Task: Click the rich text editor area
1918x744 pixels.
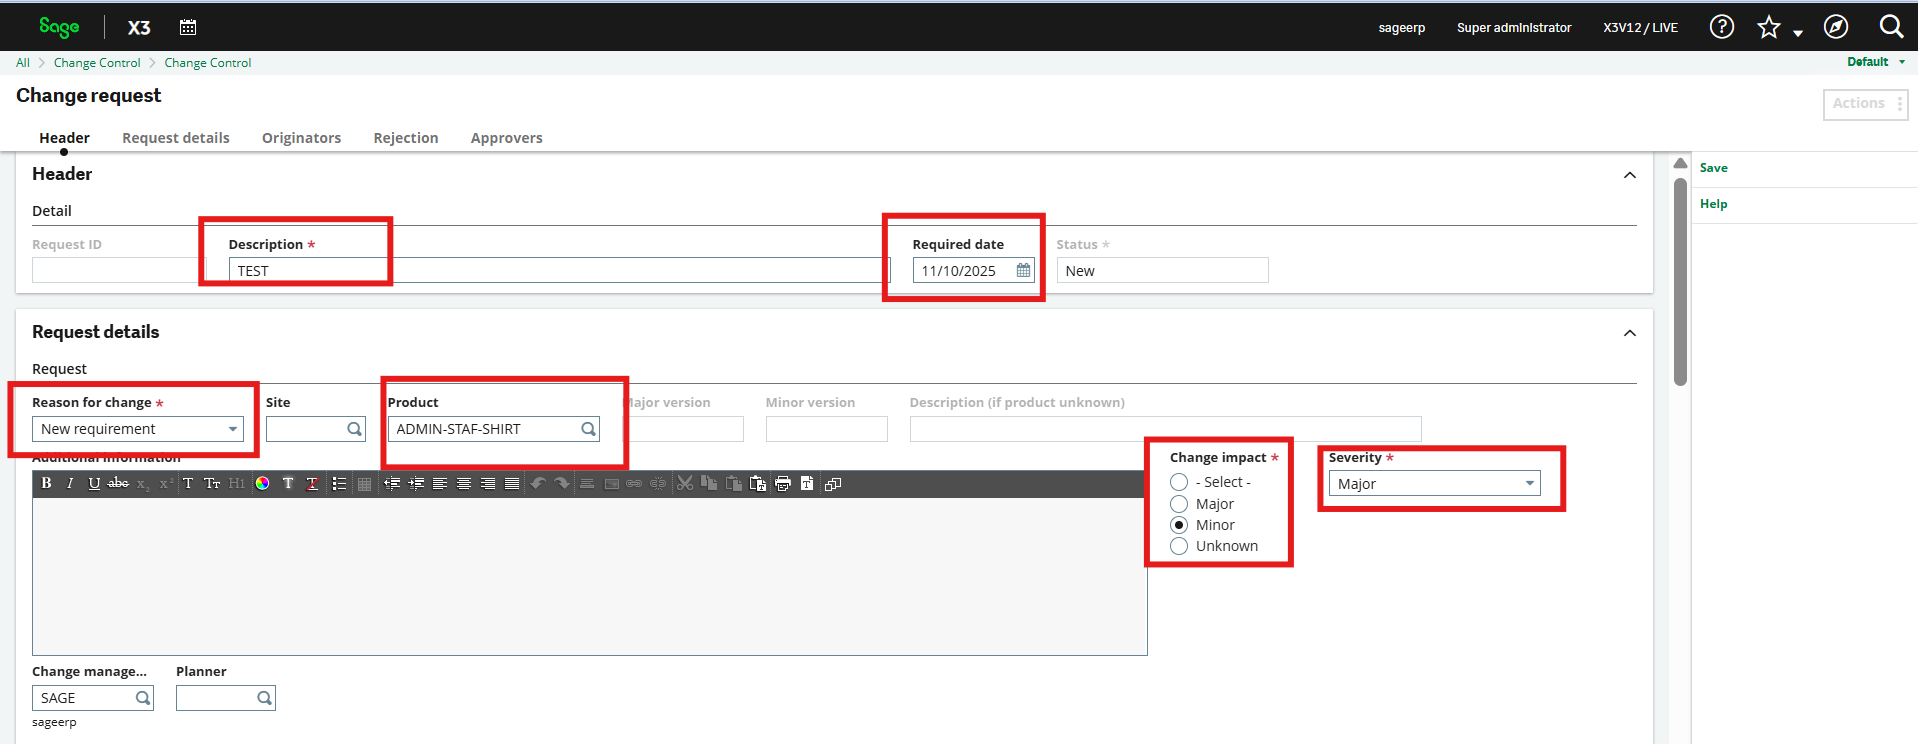Action: click(590, 576)
